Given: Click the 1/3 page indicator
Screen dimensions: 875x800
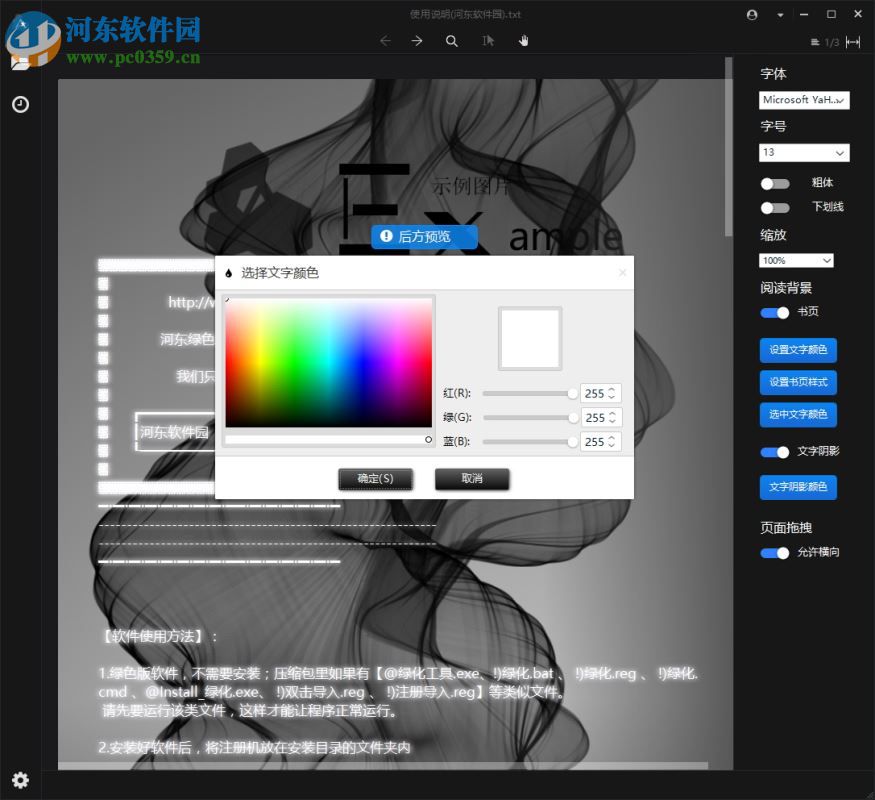Looking at the screenshot, I should (831, 42).
